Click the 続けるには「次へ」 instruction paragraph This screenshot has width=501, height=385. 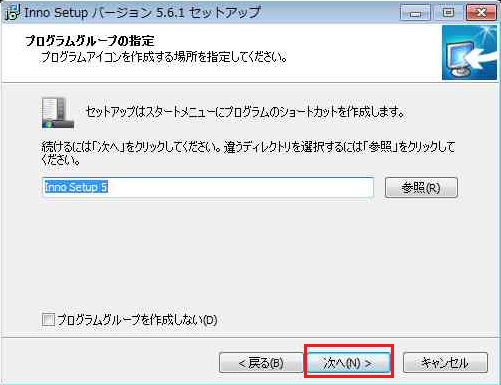[248, 153]
